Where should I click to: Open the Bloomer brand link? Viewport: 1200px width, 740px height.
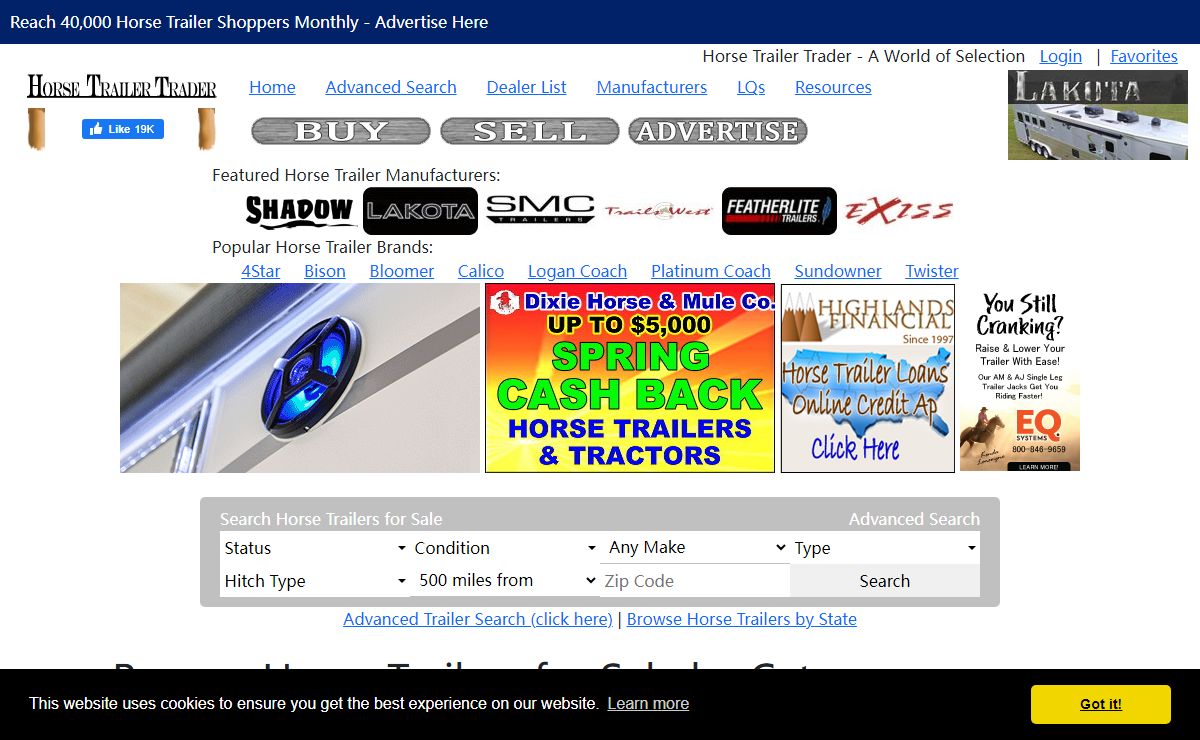(x=402, y=271)
